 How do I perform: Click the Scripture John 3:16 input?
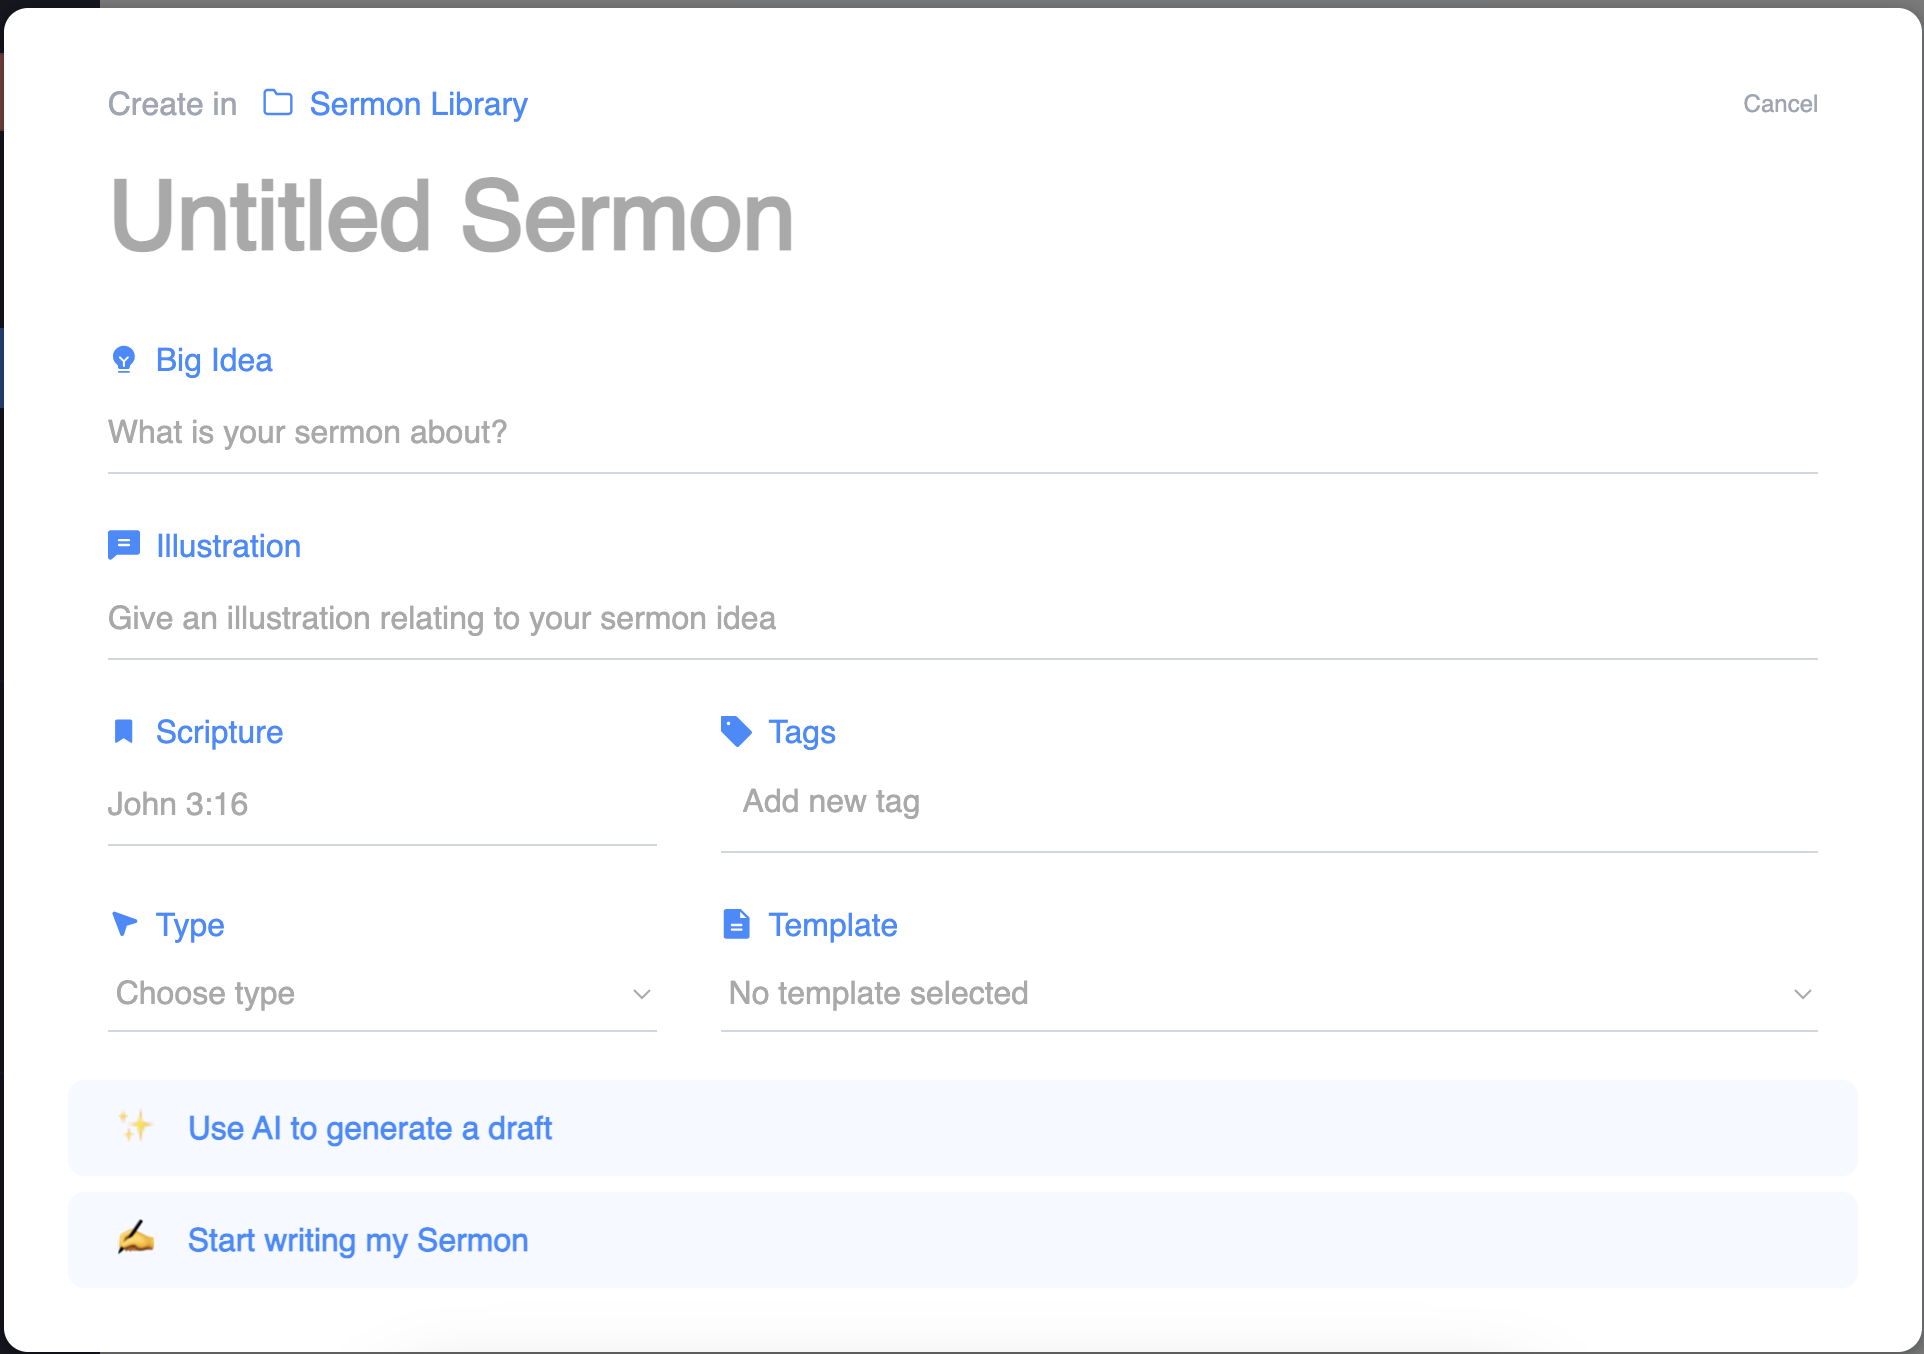tap(382, 802)
